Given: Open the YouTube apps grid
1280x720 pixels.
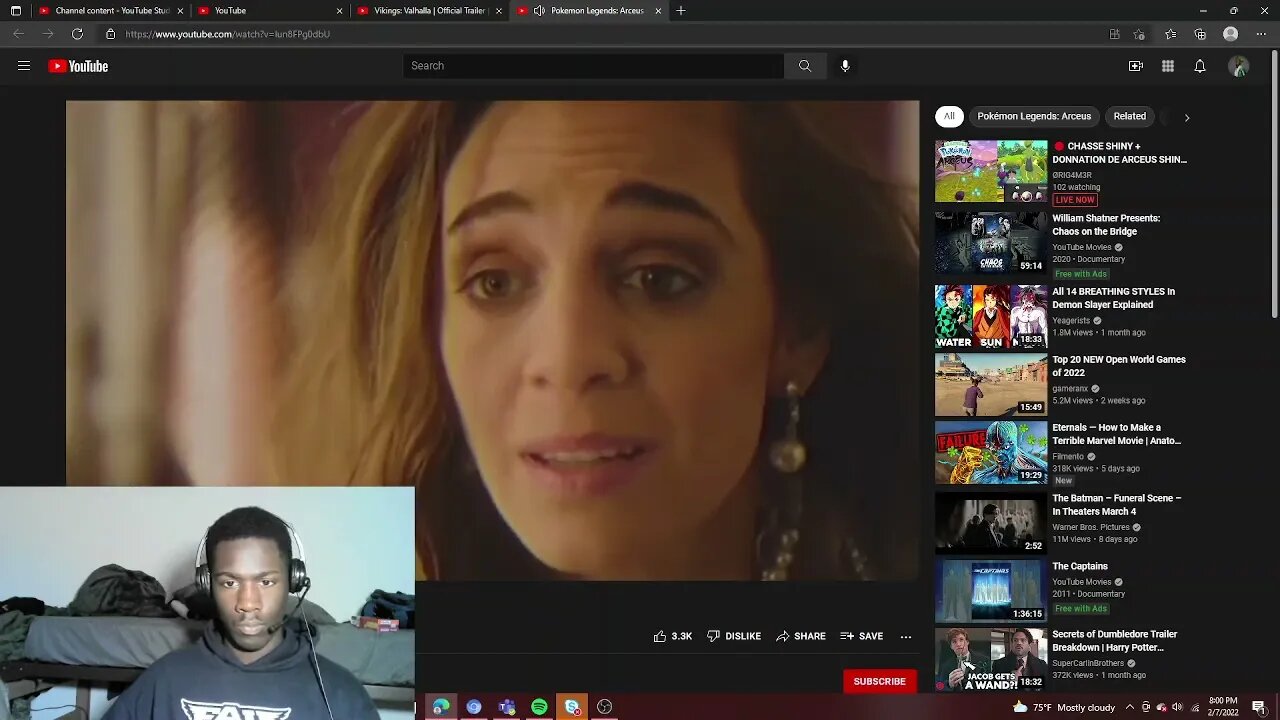Looking at the screenshot, I should click(x=1168, y=66).
